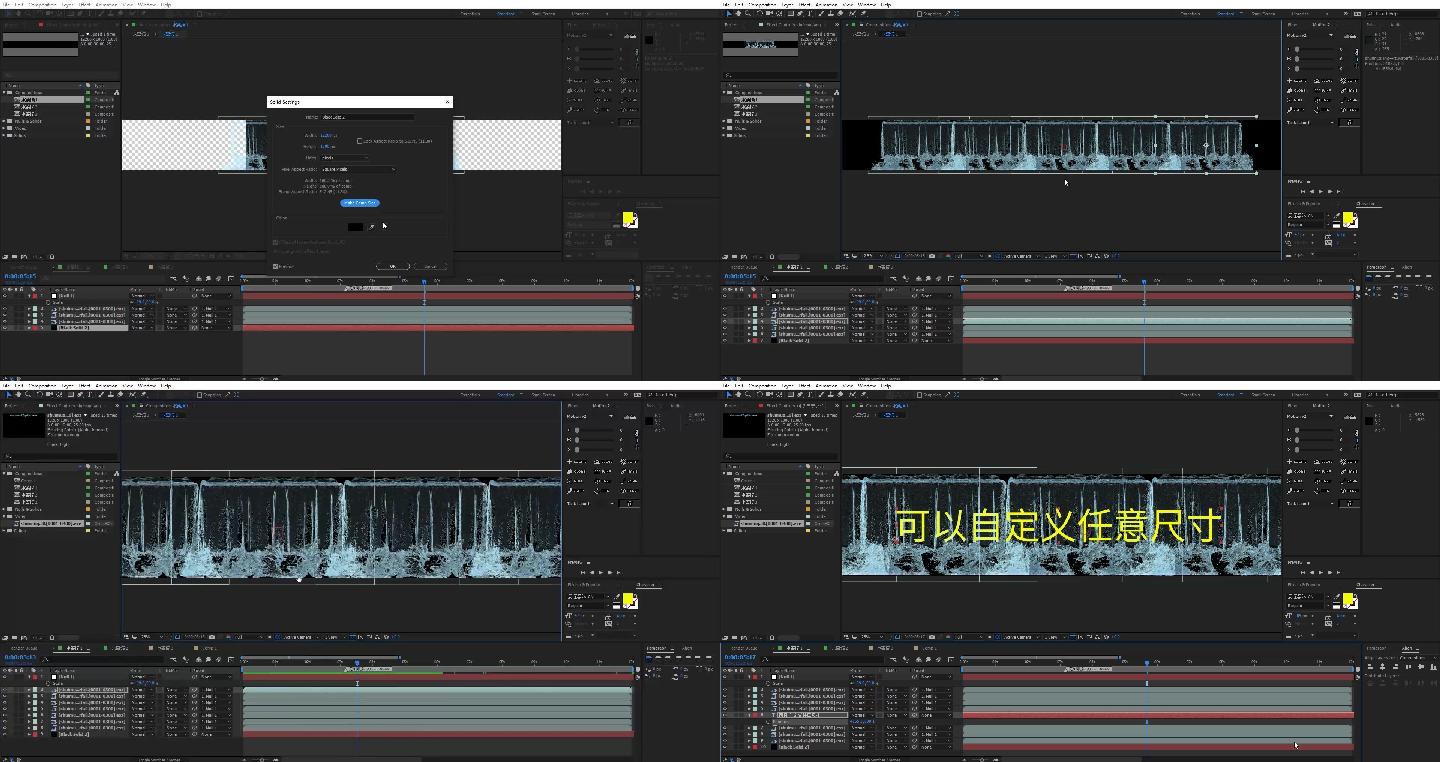Click the Width value in Solid Settings

click(327, 135)
